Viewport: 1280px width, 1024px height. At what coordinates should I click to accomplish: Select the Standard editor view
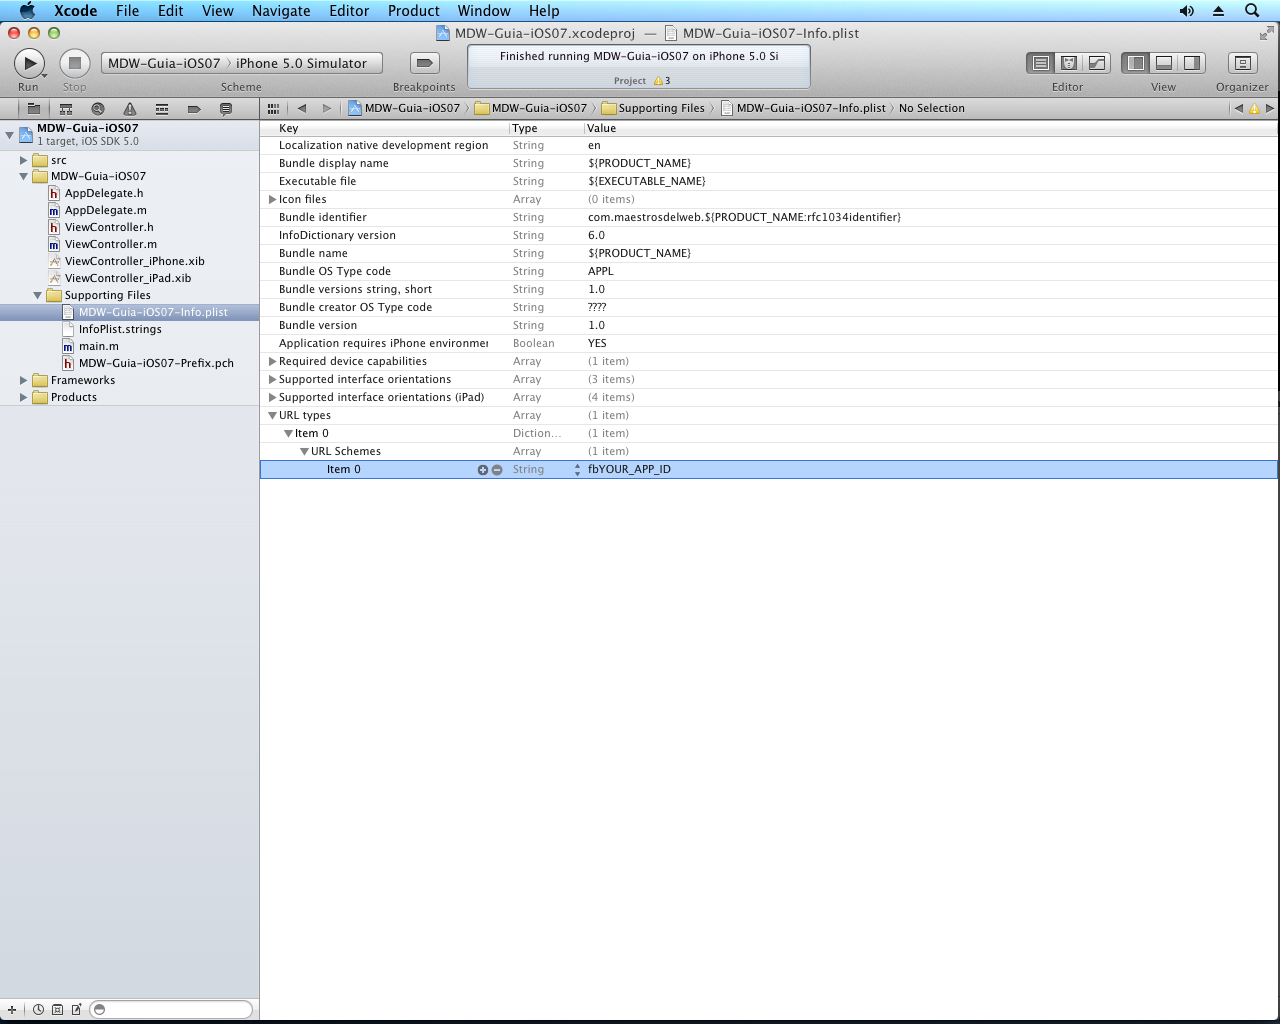pos(1041,63)
